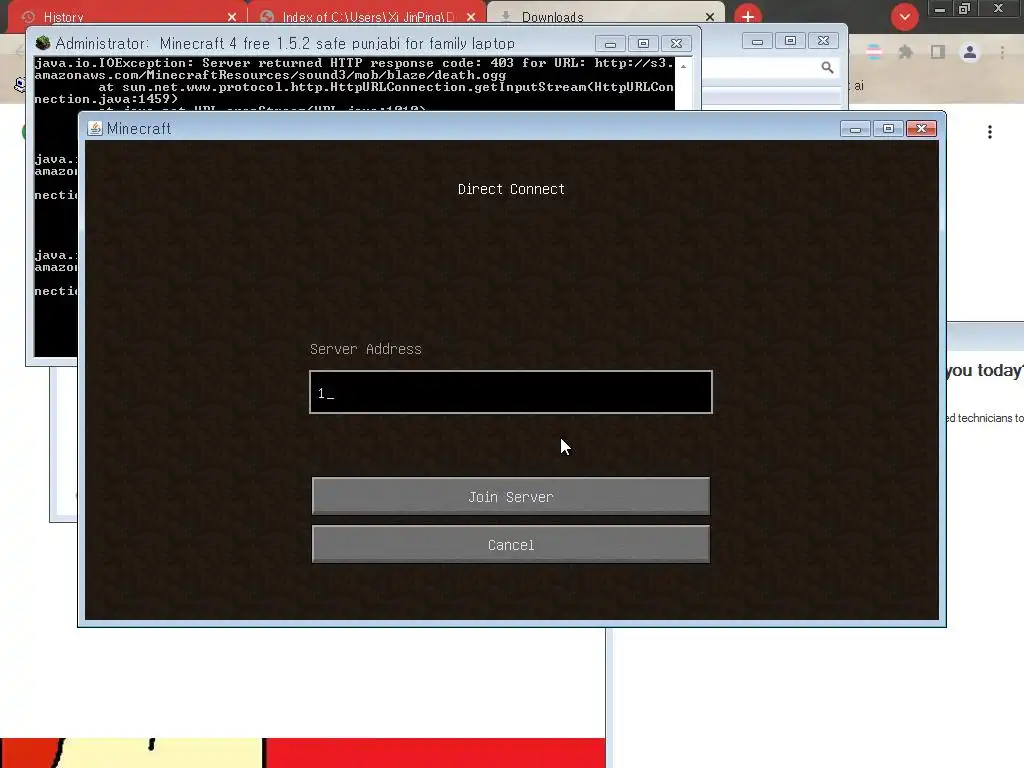
Task: Focus the Server Address input field
Action: [x=511, y=392]
